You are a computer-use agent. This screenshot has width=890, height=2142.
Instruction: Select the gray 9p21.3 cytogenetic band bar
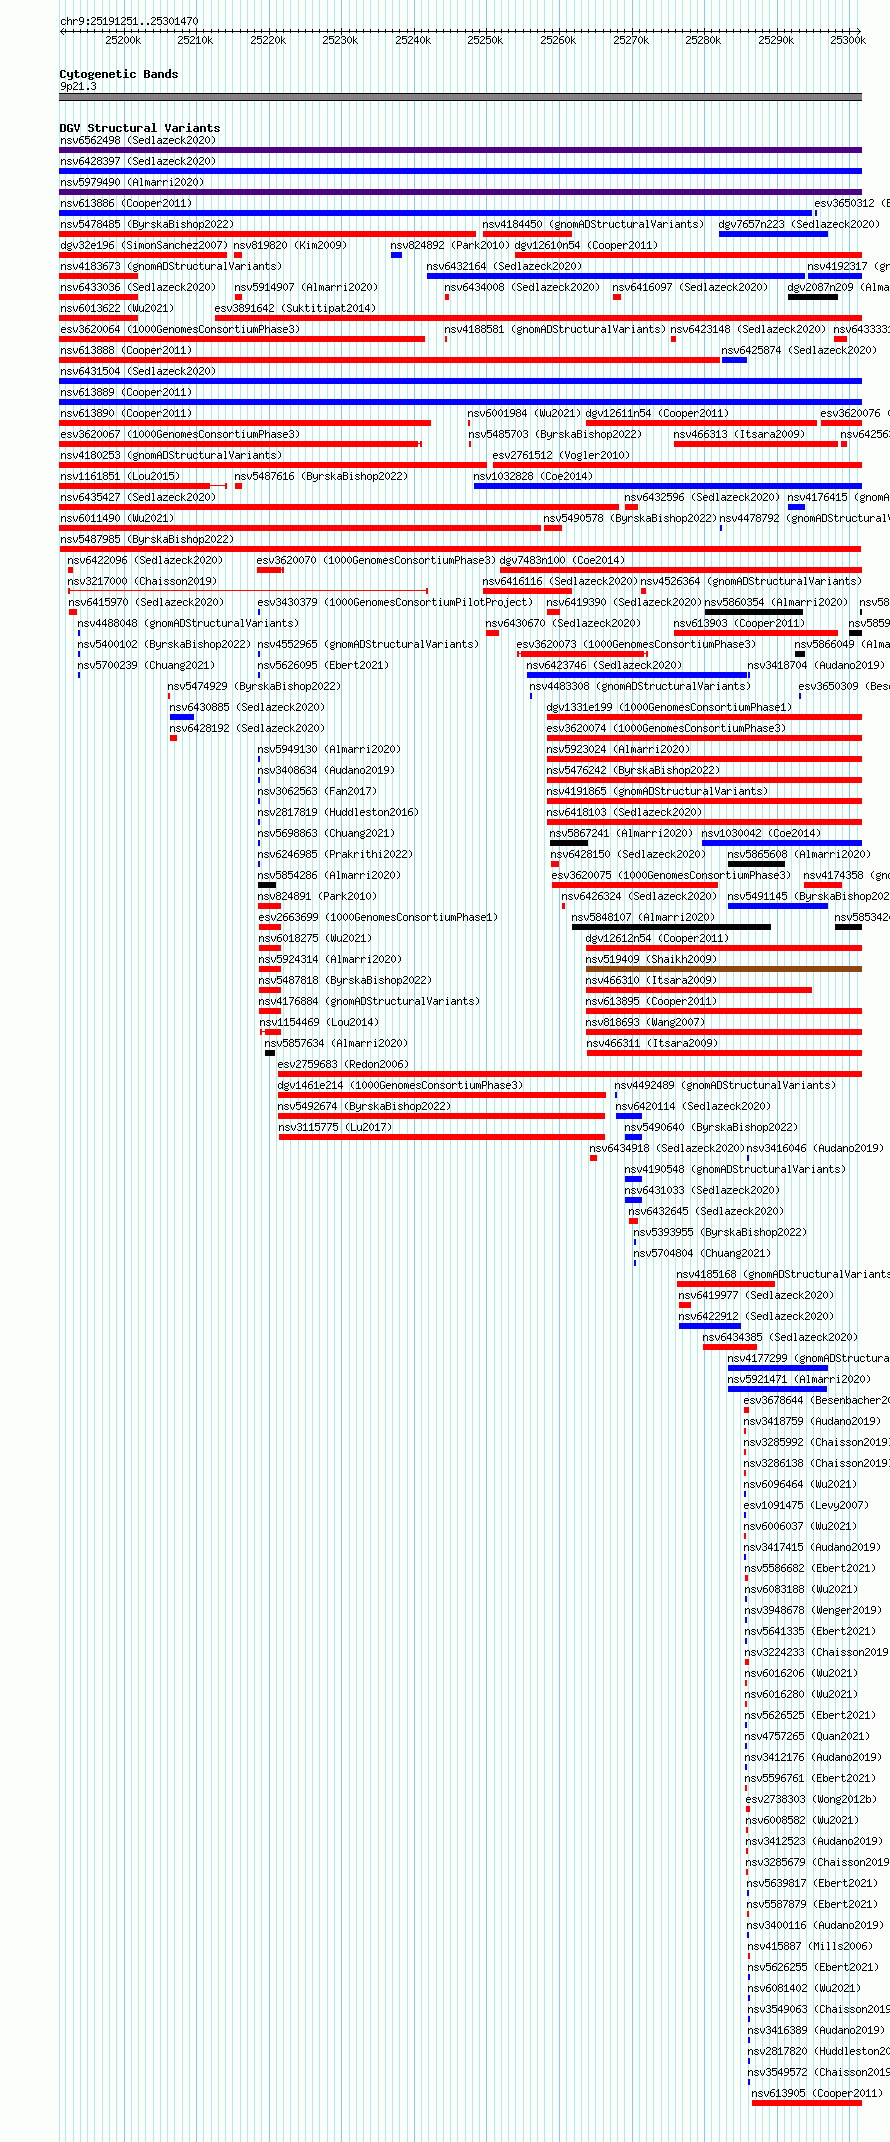tap(460, 97)
